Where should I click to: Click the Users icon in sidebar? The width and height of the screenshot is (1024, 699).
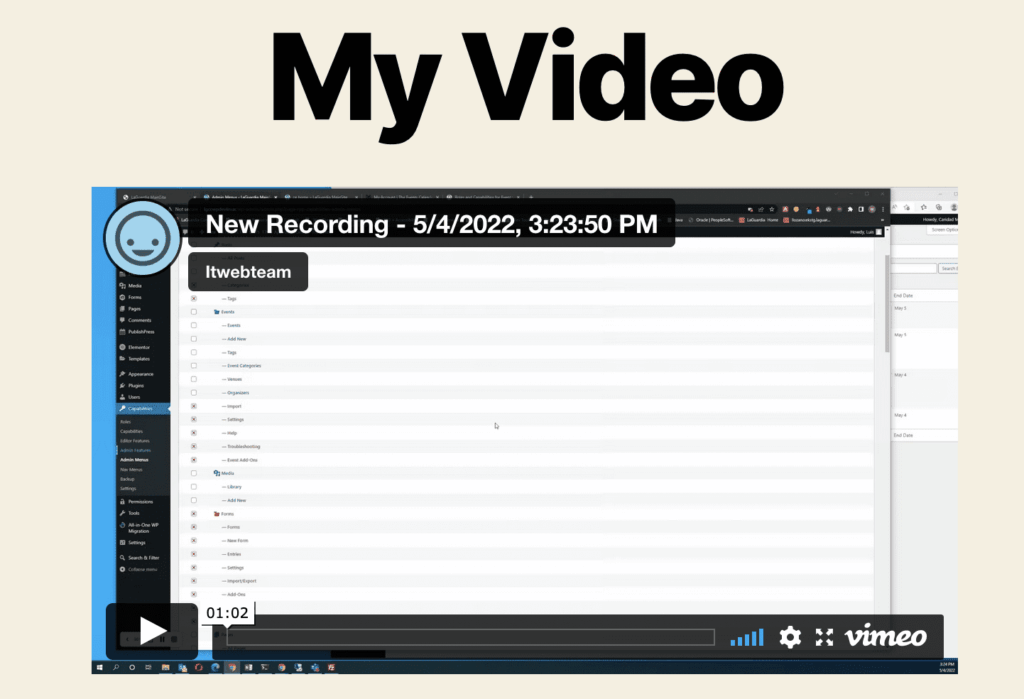click(122, 397)
